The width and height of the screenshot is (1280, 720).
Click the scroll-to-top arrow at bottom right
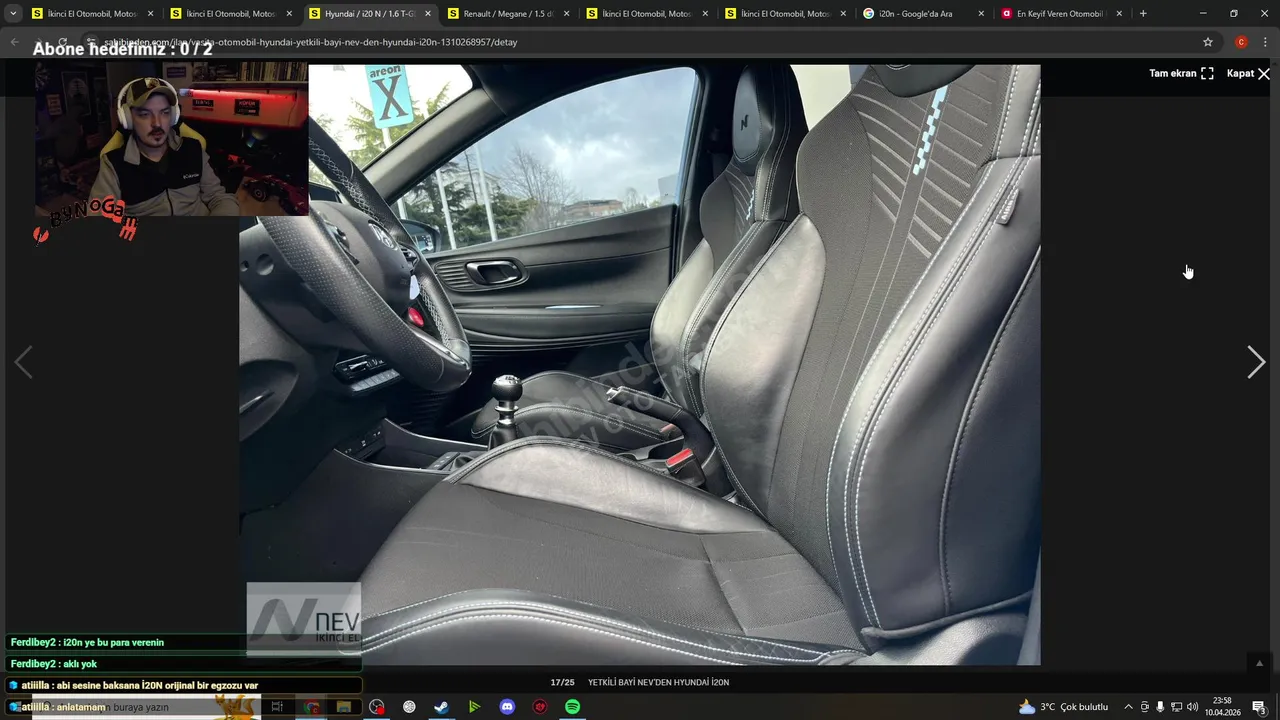[1259, 663]
